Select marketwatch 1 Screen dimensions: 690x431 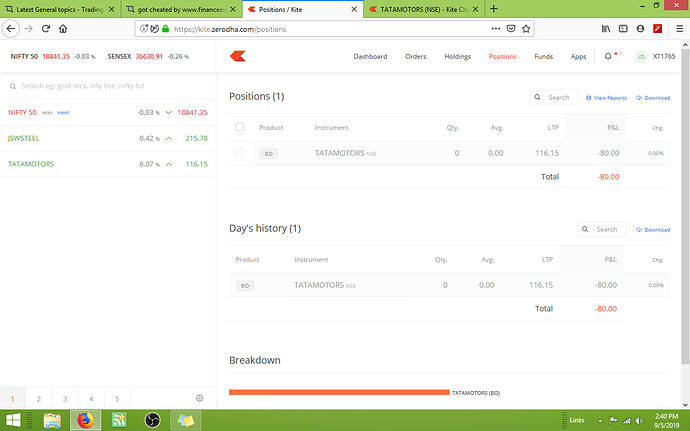click(12, 398)
